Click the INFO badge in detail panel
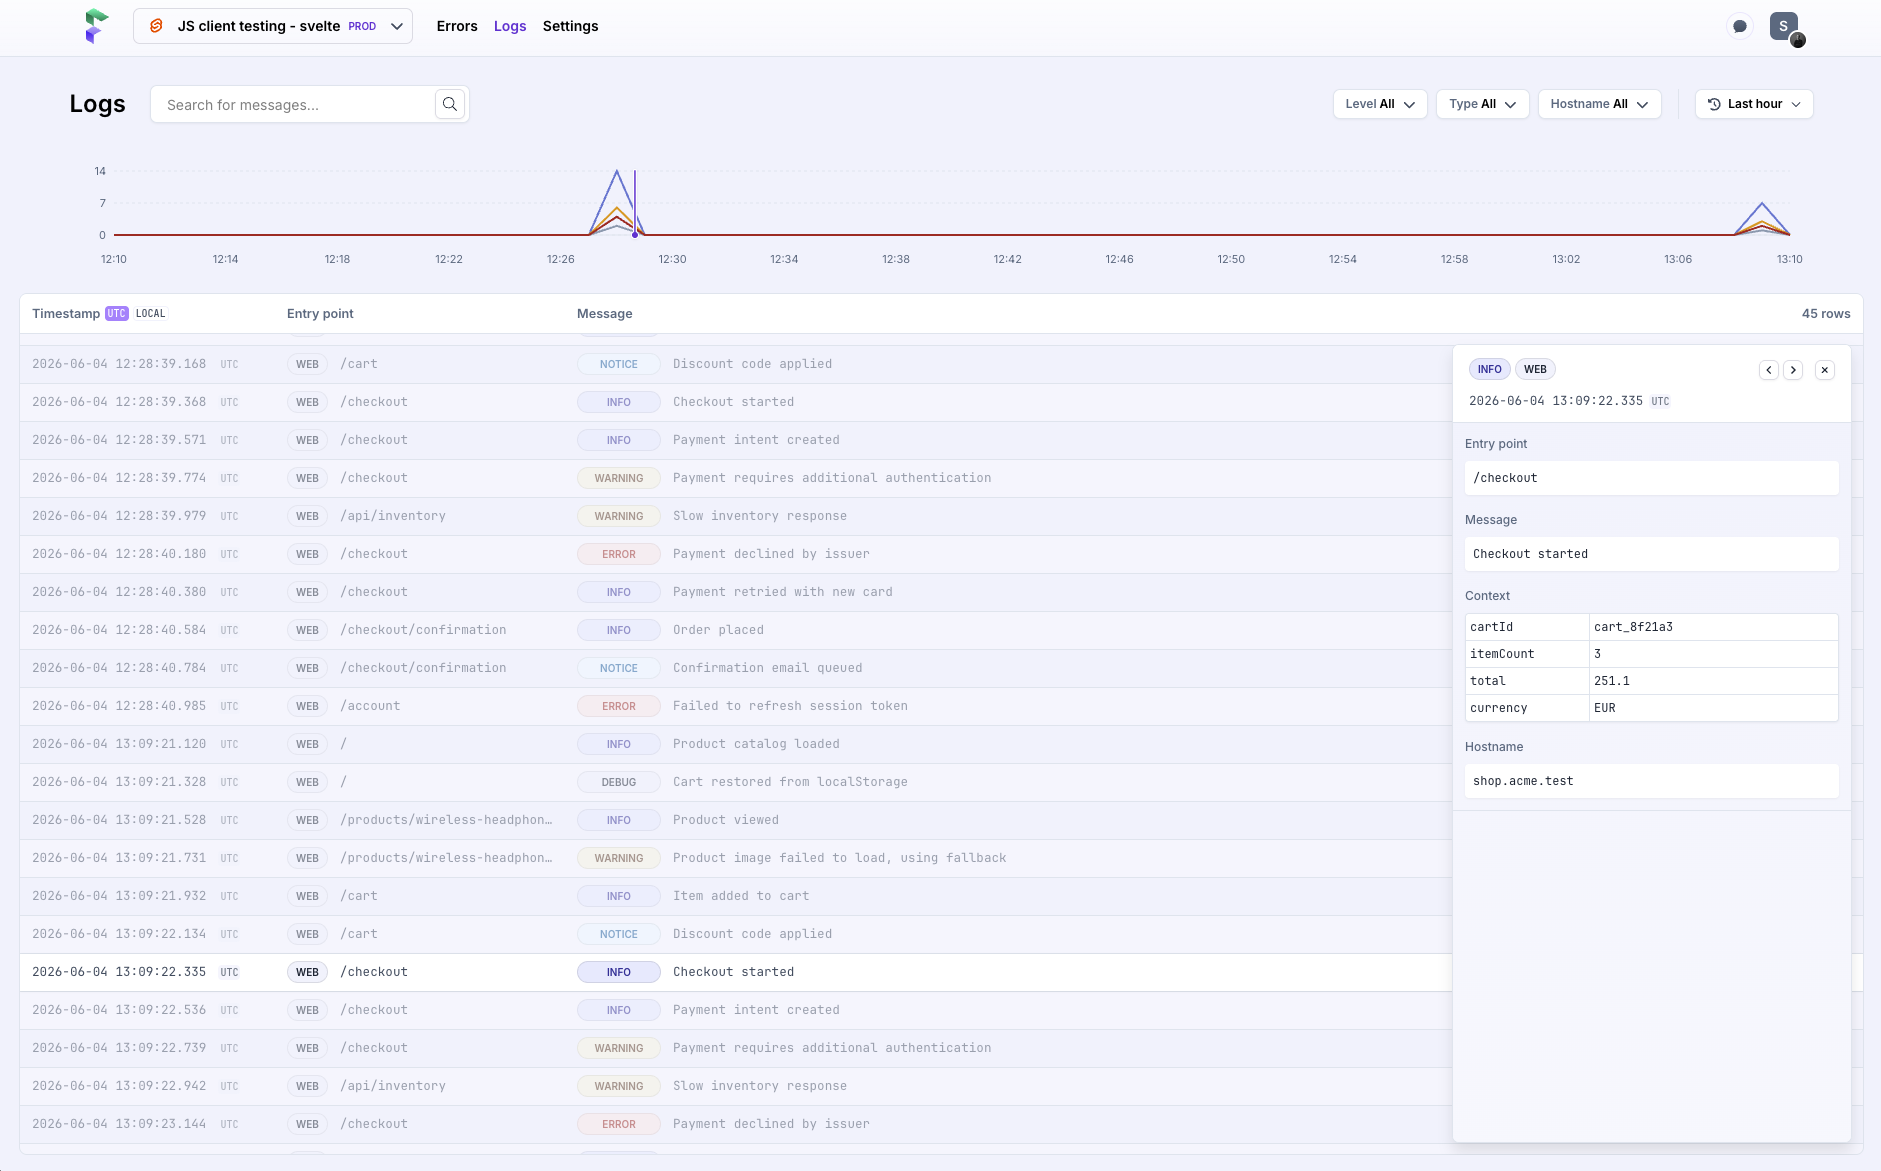The height and width of the screenshot is (1171, 1881). [1489, 369]
